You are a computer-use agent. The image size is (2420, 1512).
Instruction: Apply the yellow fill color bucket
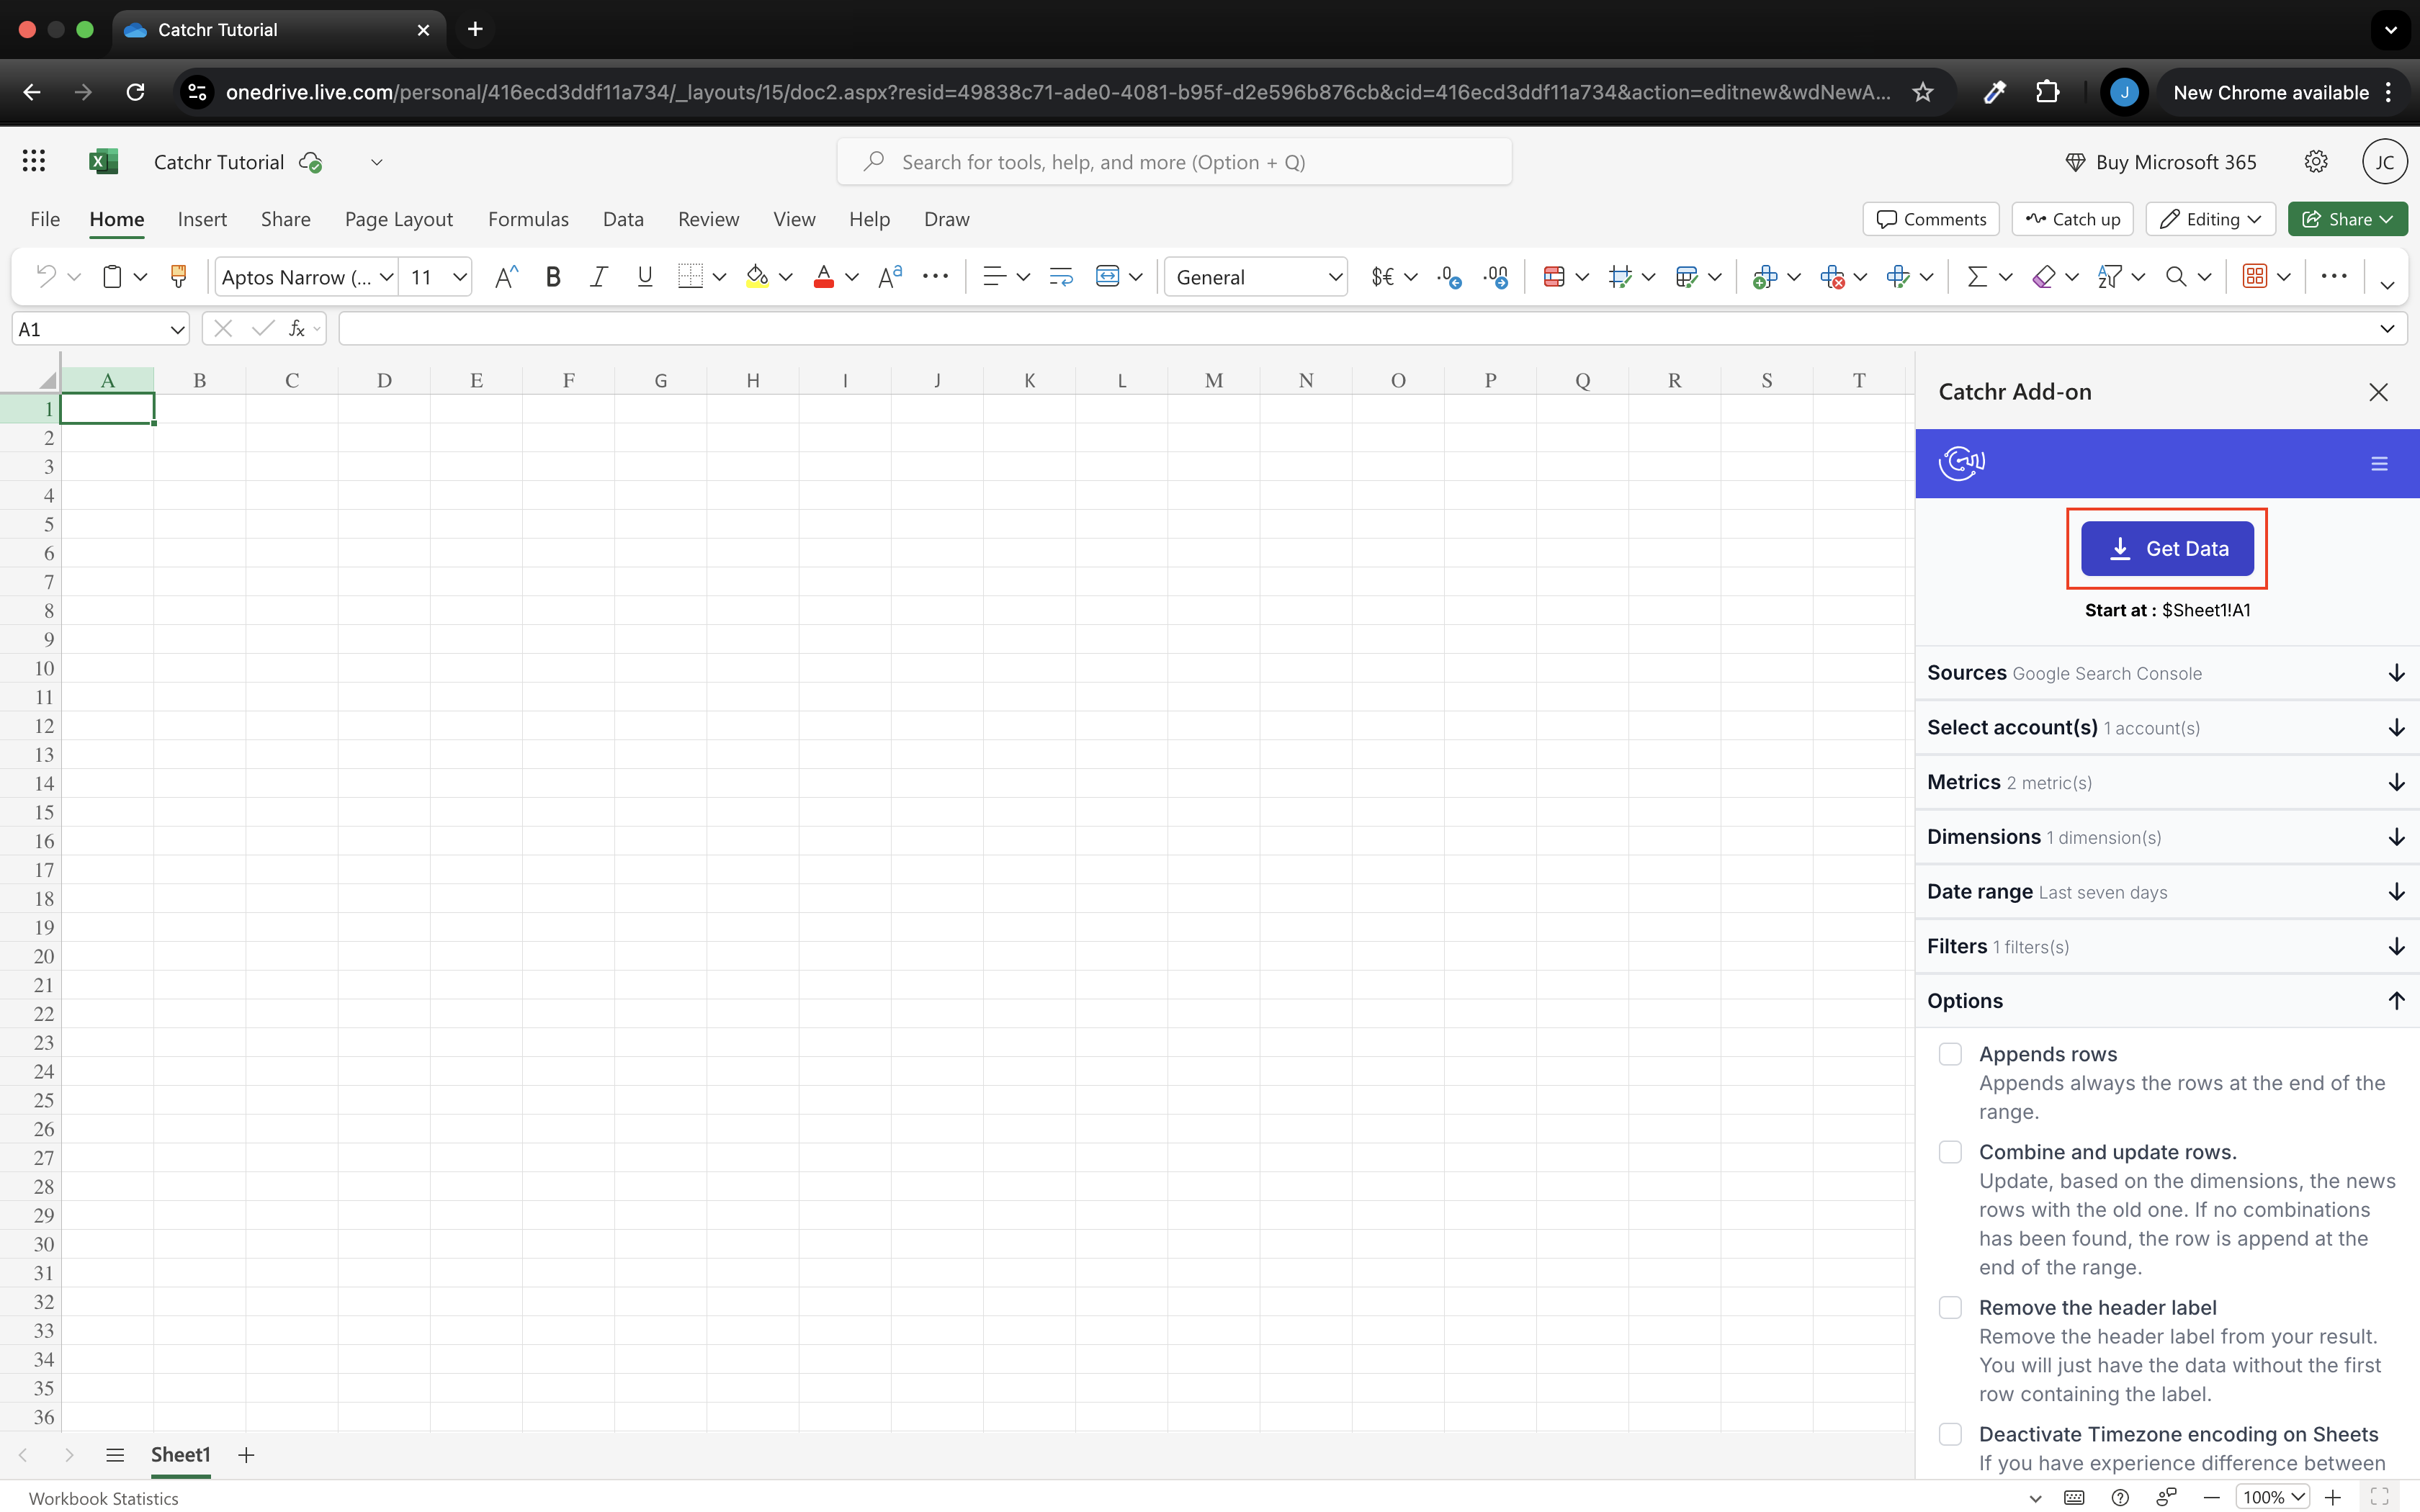757,277
